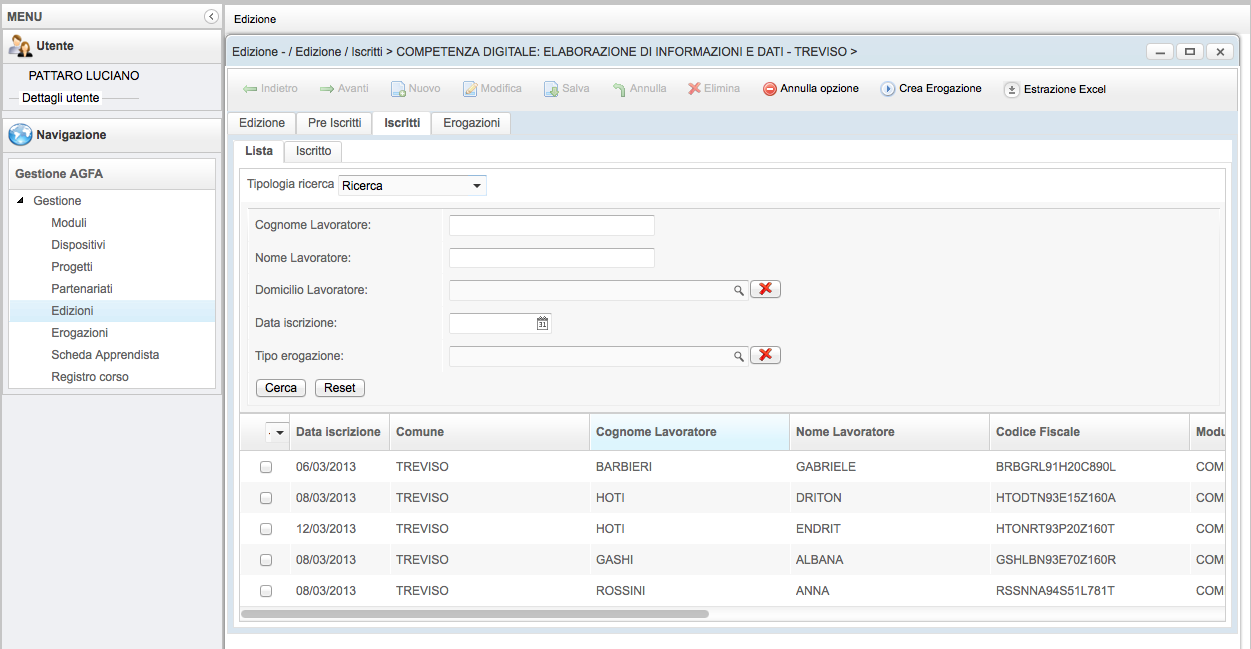
Task: Collapse the MENU side panel arrow
Action: pos(210,16)
